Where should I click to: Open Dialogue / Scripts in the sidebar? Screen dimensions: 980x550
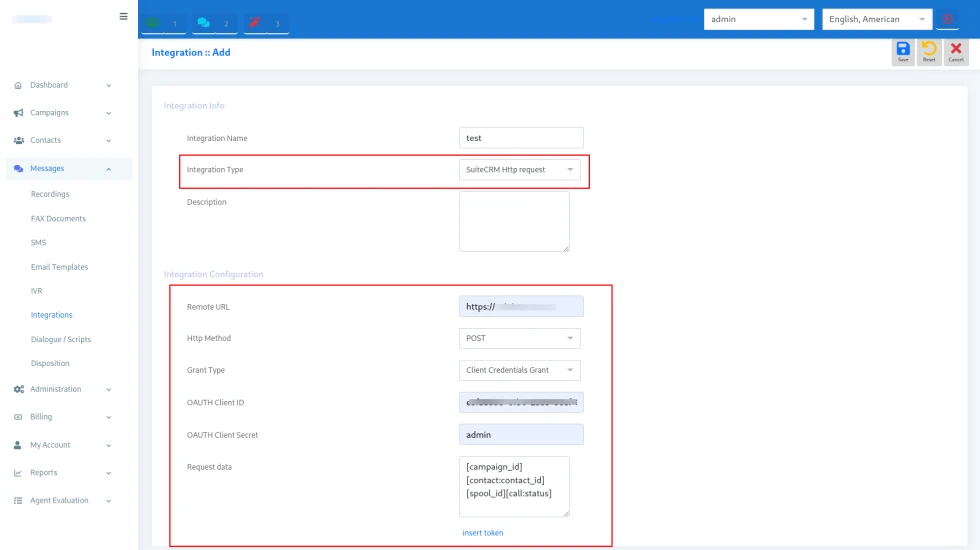click(x=61, y=339)
